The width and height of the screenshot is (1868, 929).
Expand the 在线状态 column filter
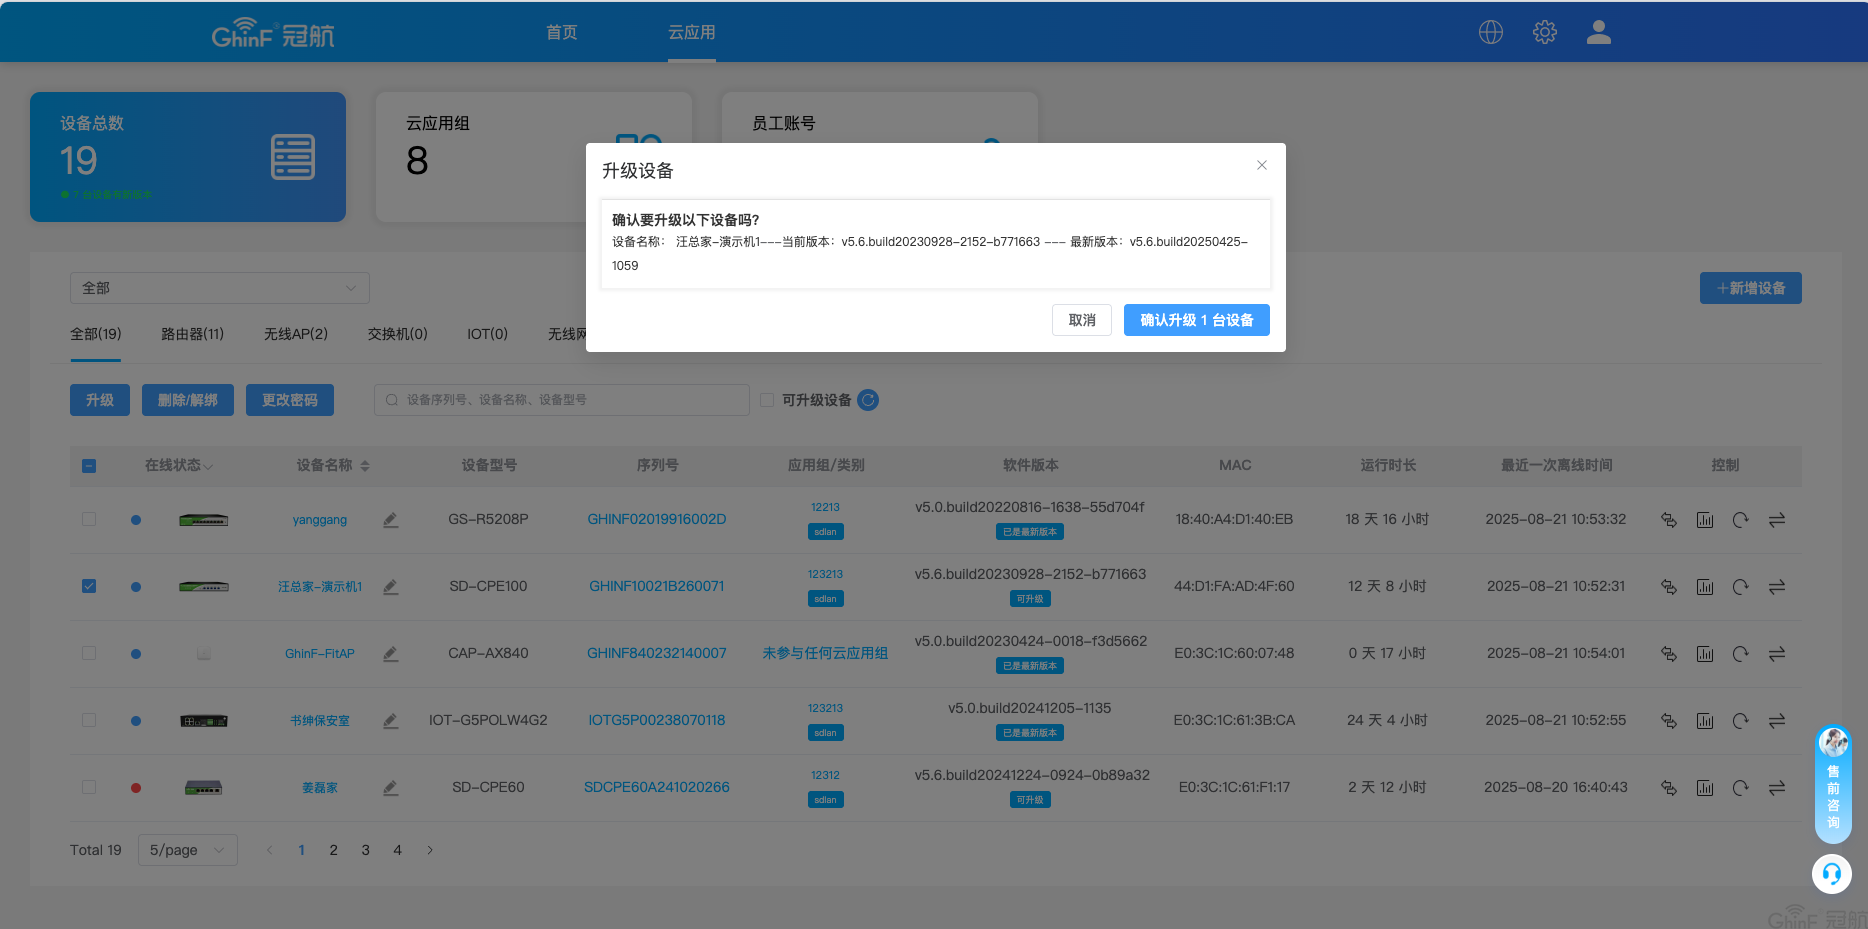[x=179, y=466]
